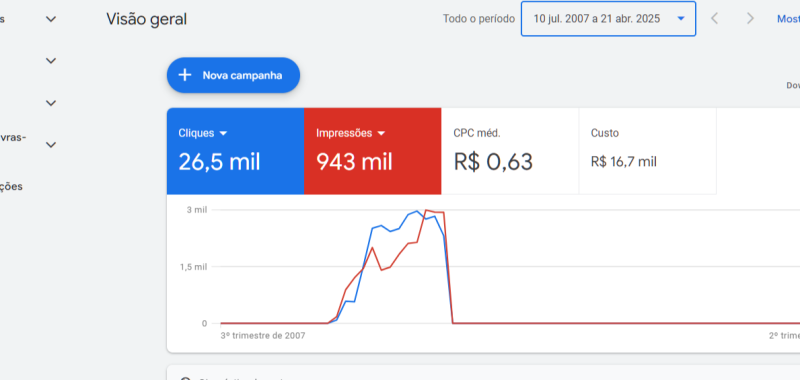Select the Custo R$ 16,7 mil card
Viewport: 800px width, 380px height.
point(647,151)
